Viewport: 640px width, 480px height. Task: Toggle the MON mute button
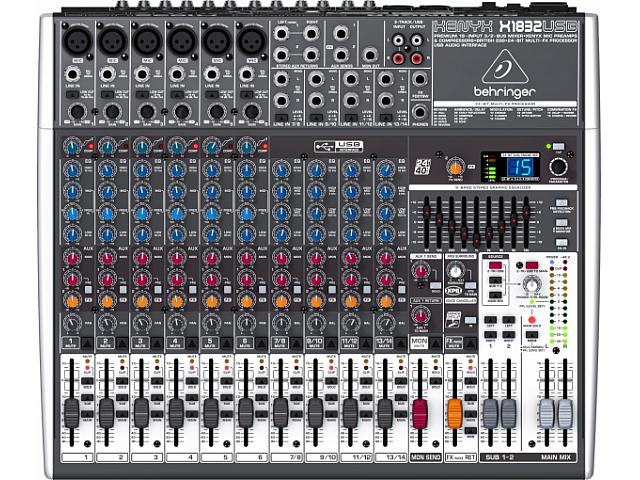(421, 340)
